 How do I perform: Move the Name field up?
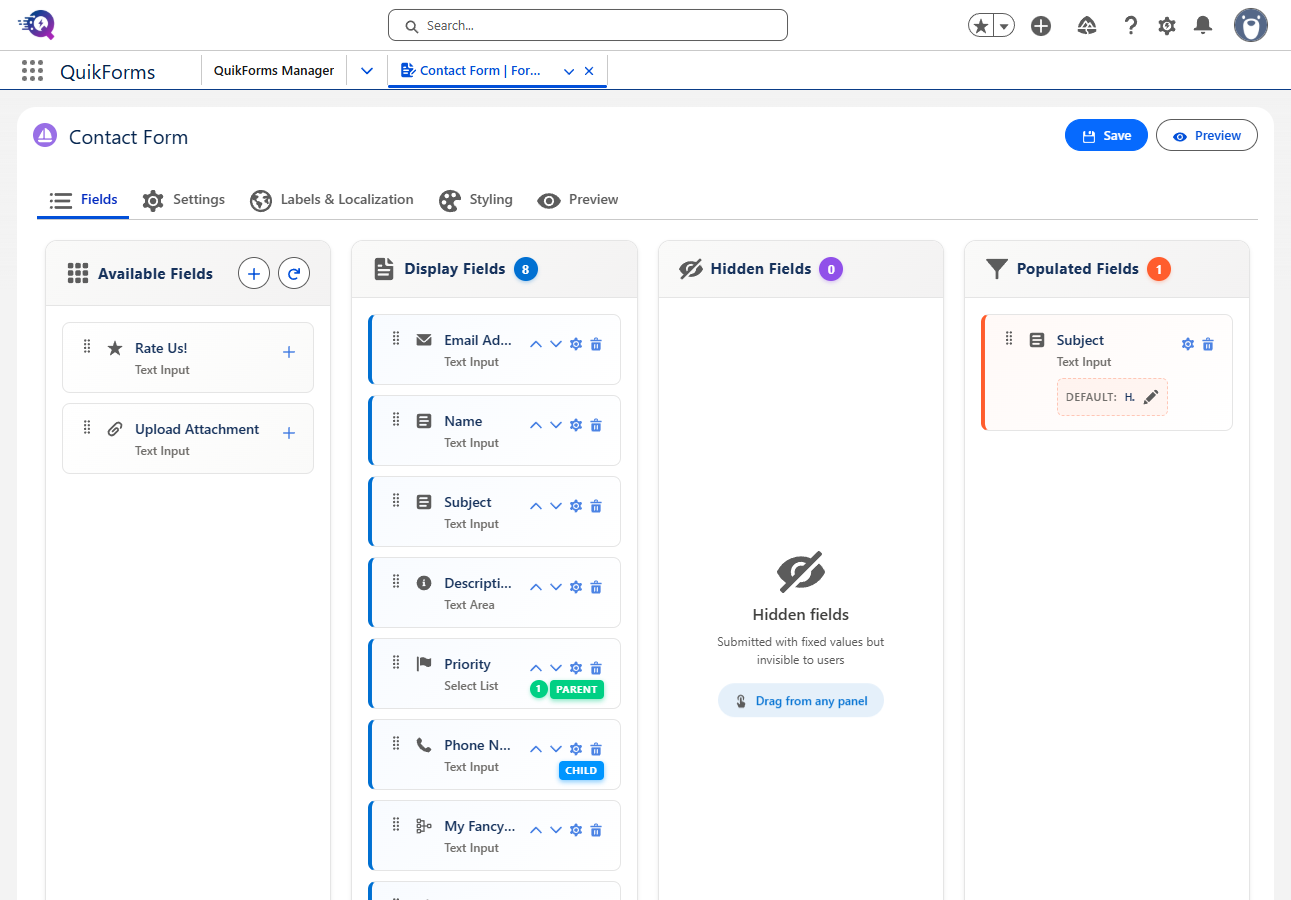(x=535, y=424)
